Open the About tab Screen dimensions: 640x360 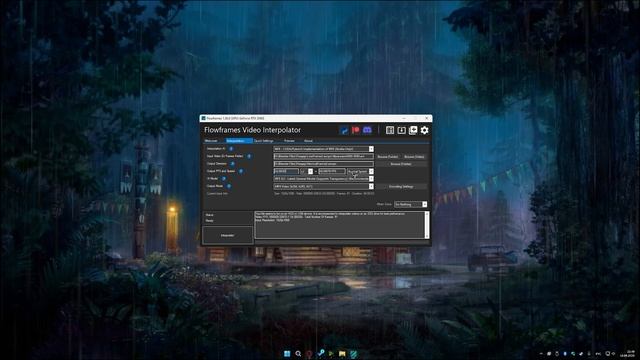pos(308,141)
